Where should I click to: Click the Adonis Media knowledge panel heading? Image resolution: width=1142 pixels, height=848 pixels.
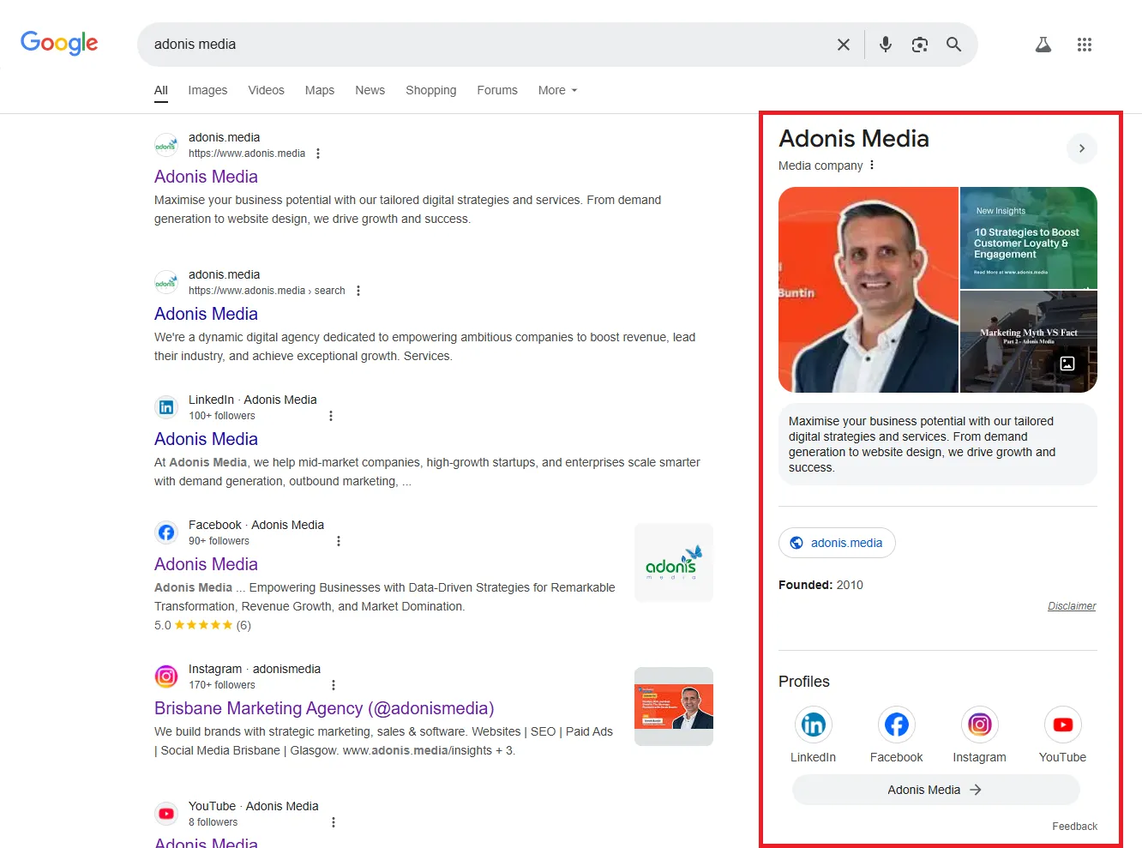coord(854,138)
